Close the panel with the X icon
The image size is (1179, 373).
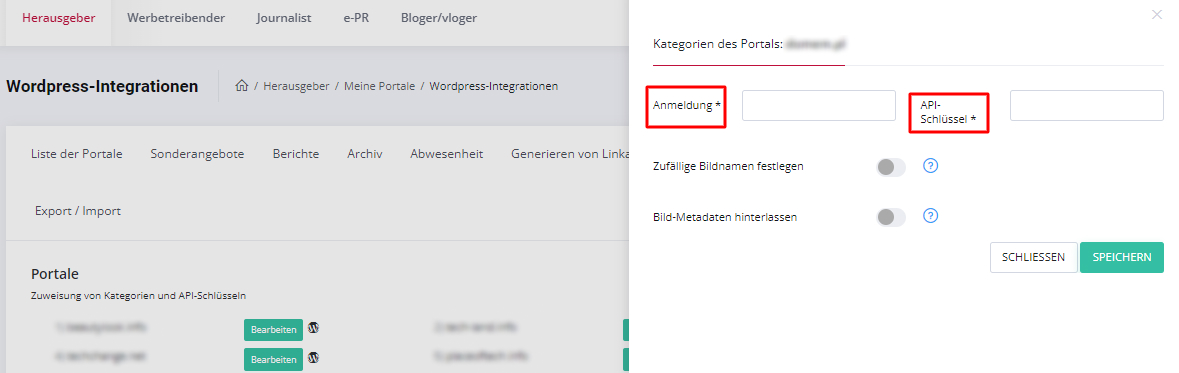(1156, 14)
